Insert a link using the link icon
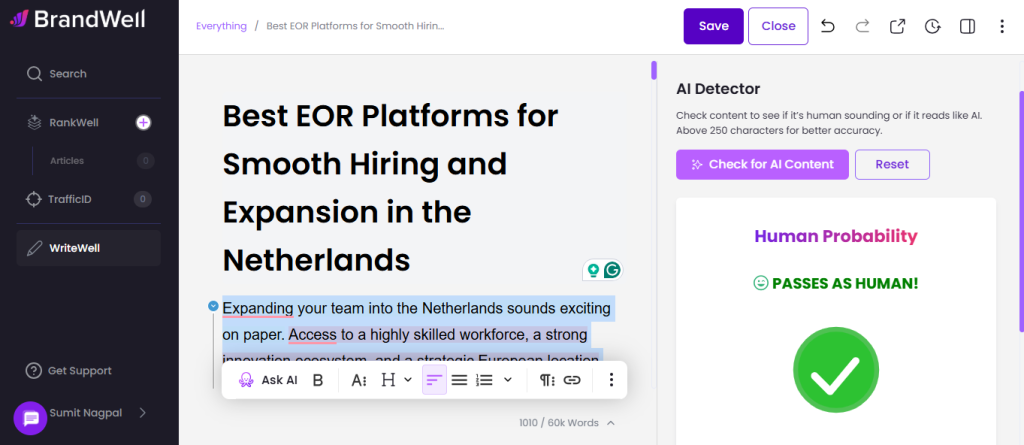1024x445 pixels. click(572, 380)
